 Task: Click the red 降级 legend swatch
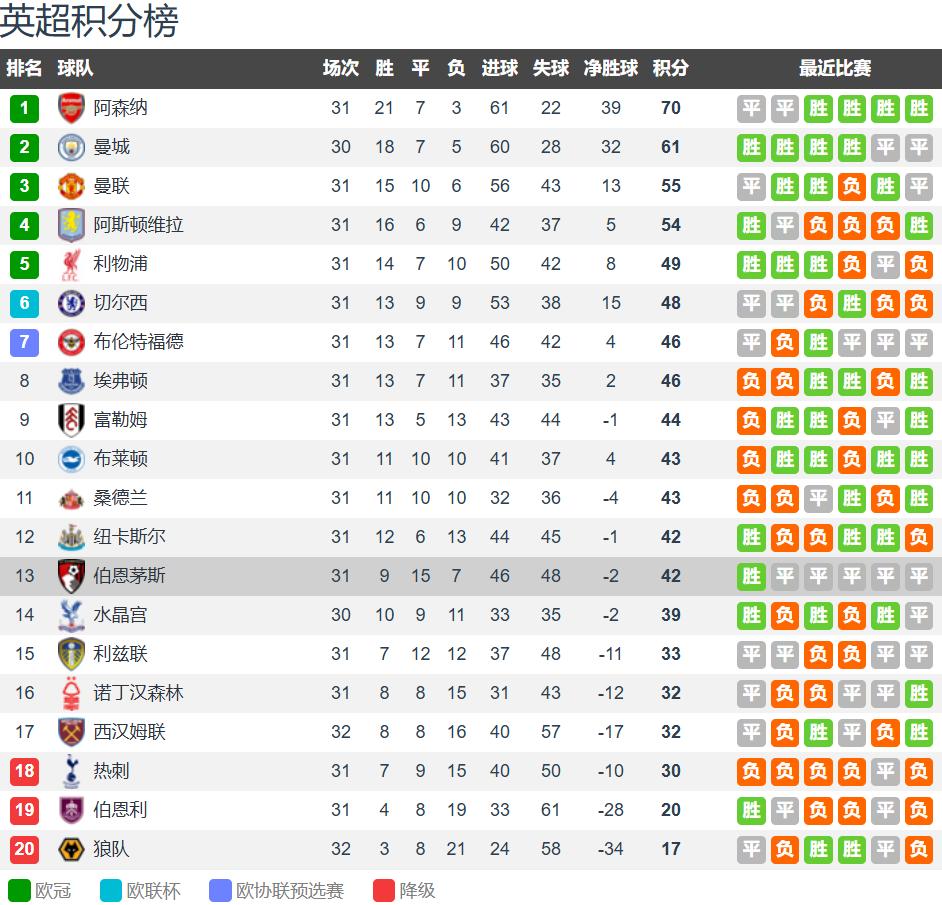pyautogui.click(x=384, y=890)
